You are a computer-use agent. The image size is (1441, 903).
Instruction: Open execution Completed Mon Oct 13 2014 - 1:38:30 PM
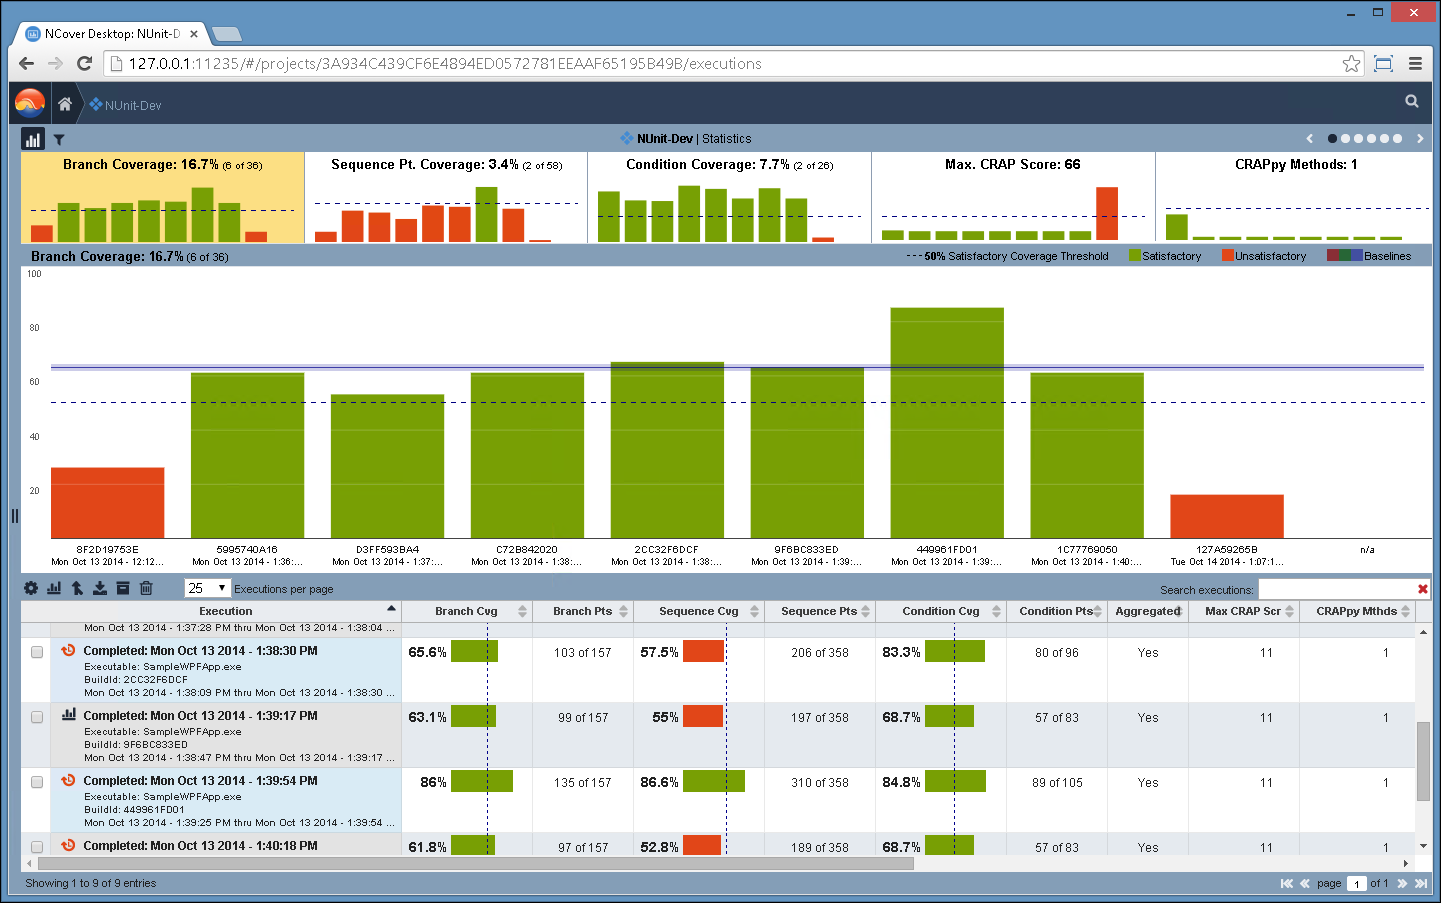pos(201,651)
